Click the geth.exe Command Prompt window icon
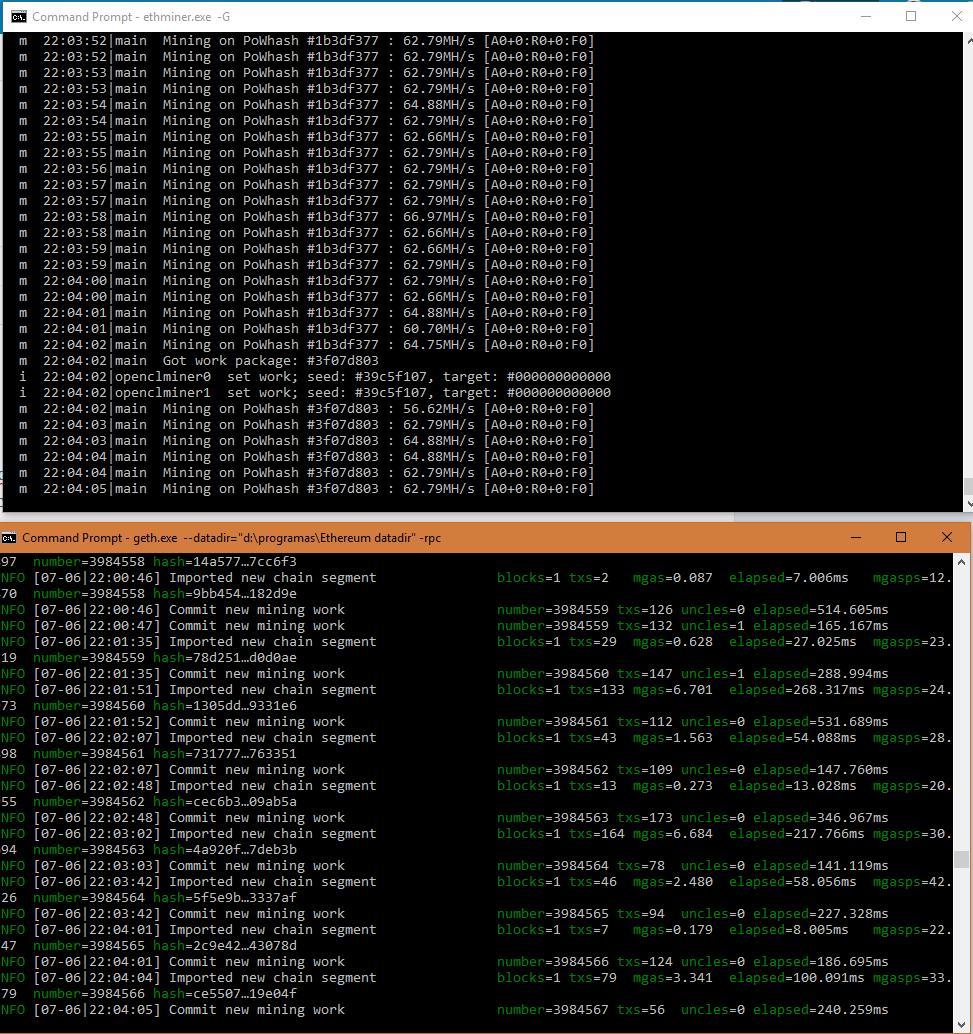The height and width of the screenshot is (1034, 973). point(9,538)
